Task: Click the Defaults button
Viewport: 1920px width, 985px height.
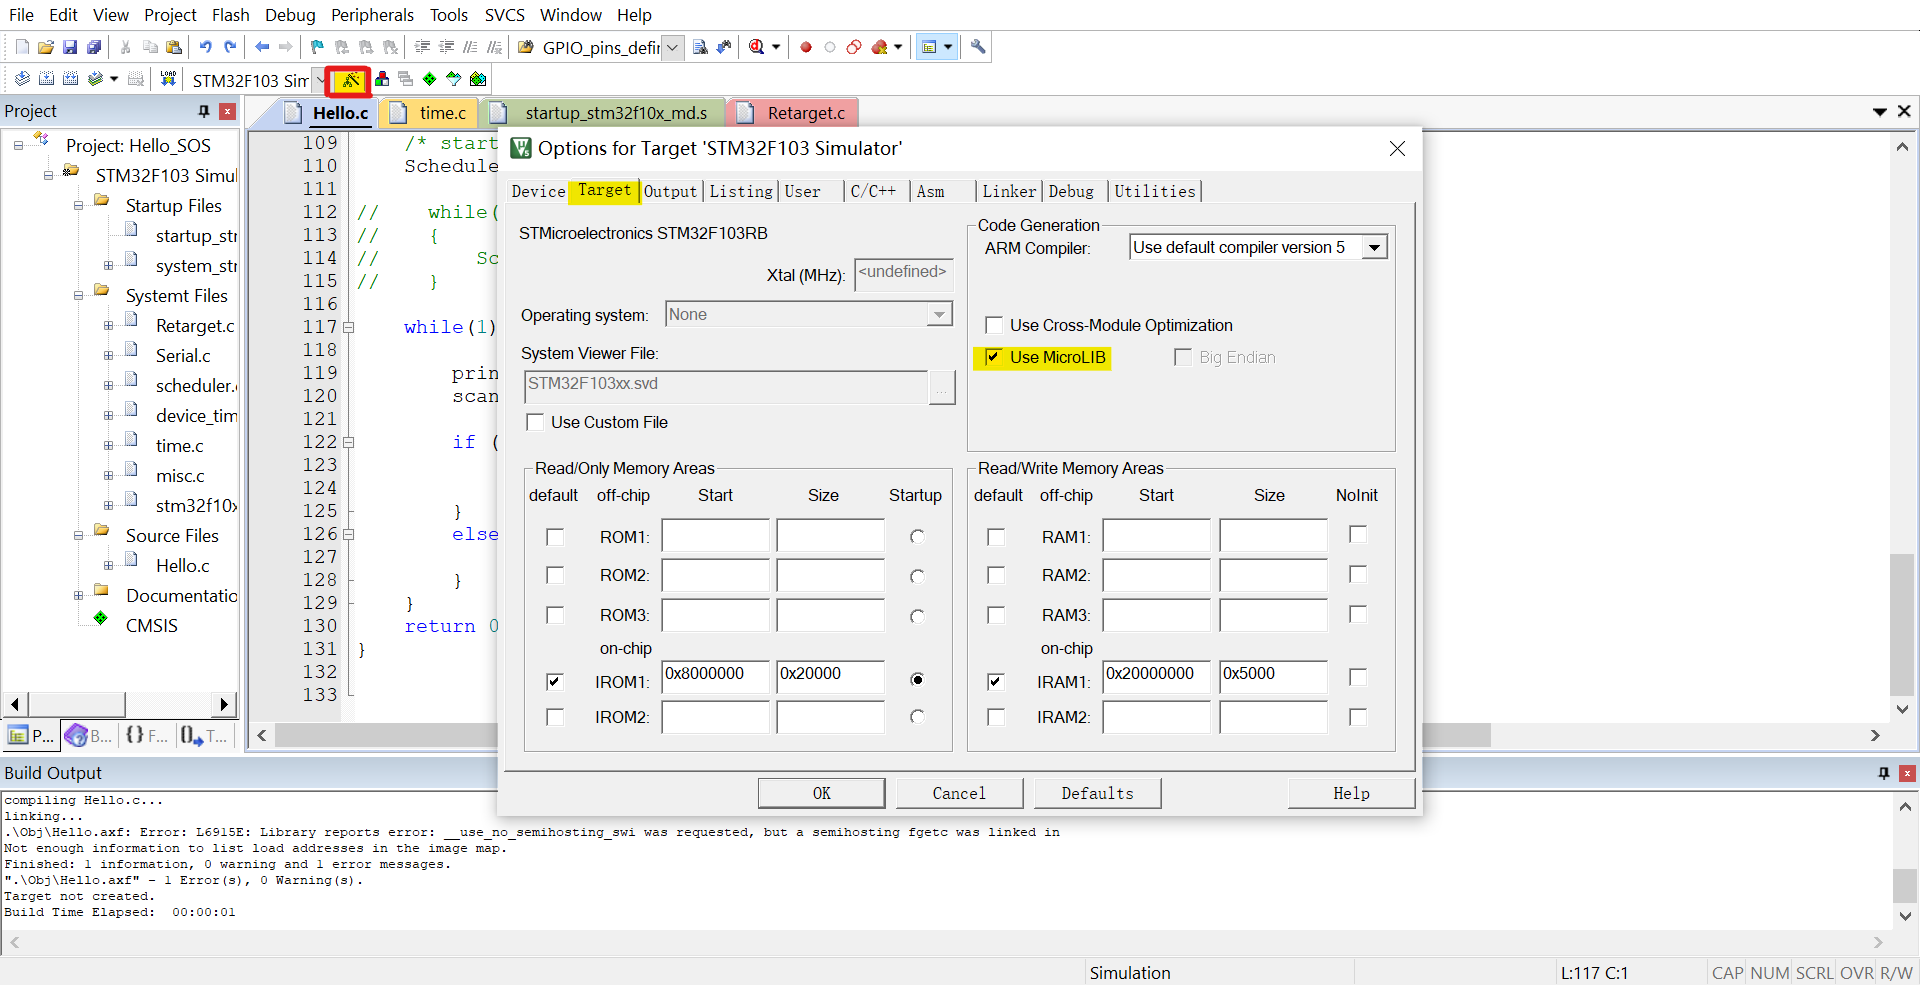Action: click(x=1097, y=793)
